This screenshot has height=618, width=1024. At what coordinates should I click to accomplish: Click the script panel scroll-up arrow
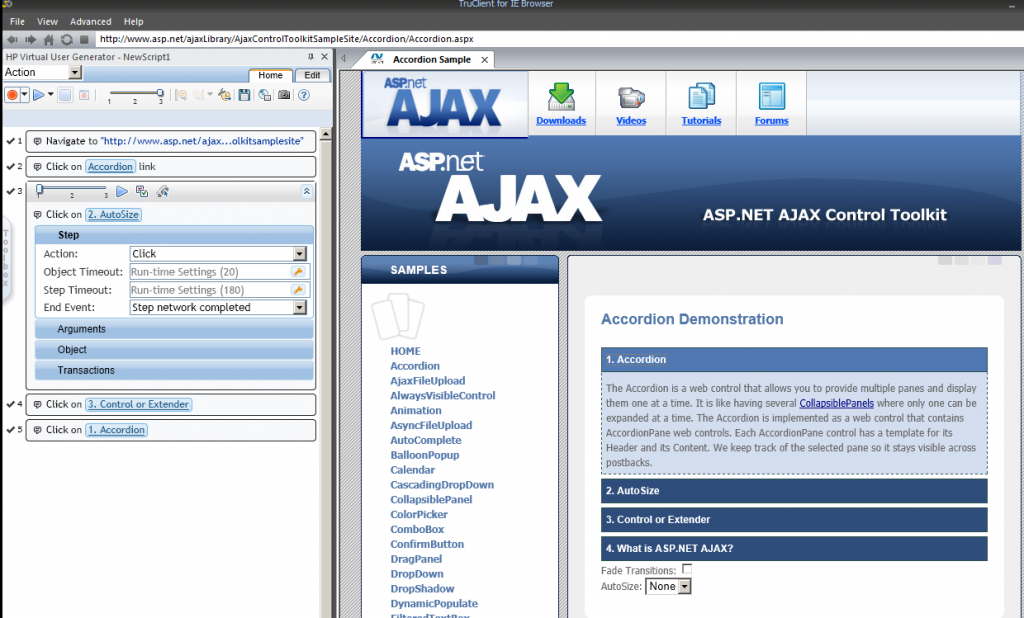tap(325, 134)
